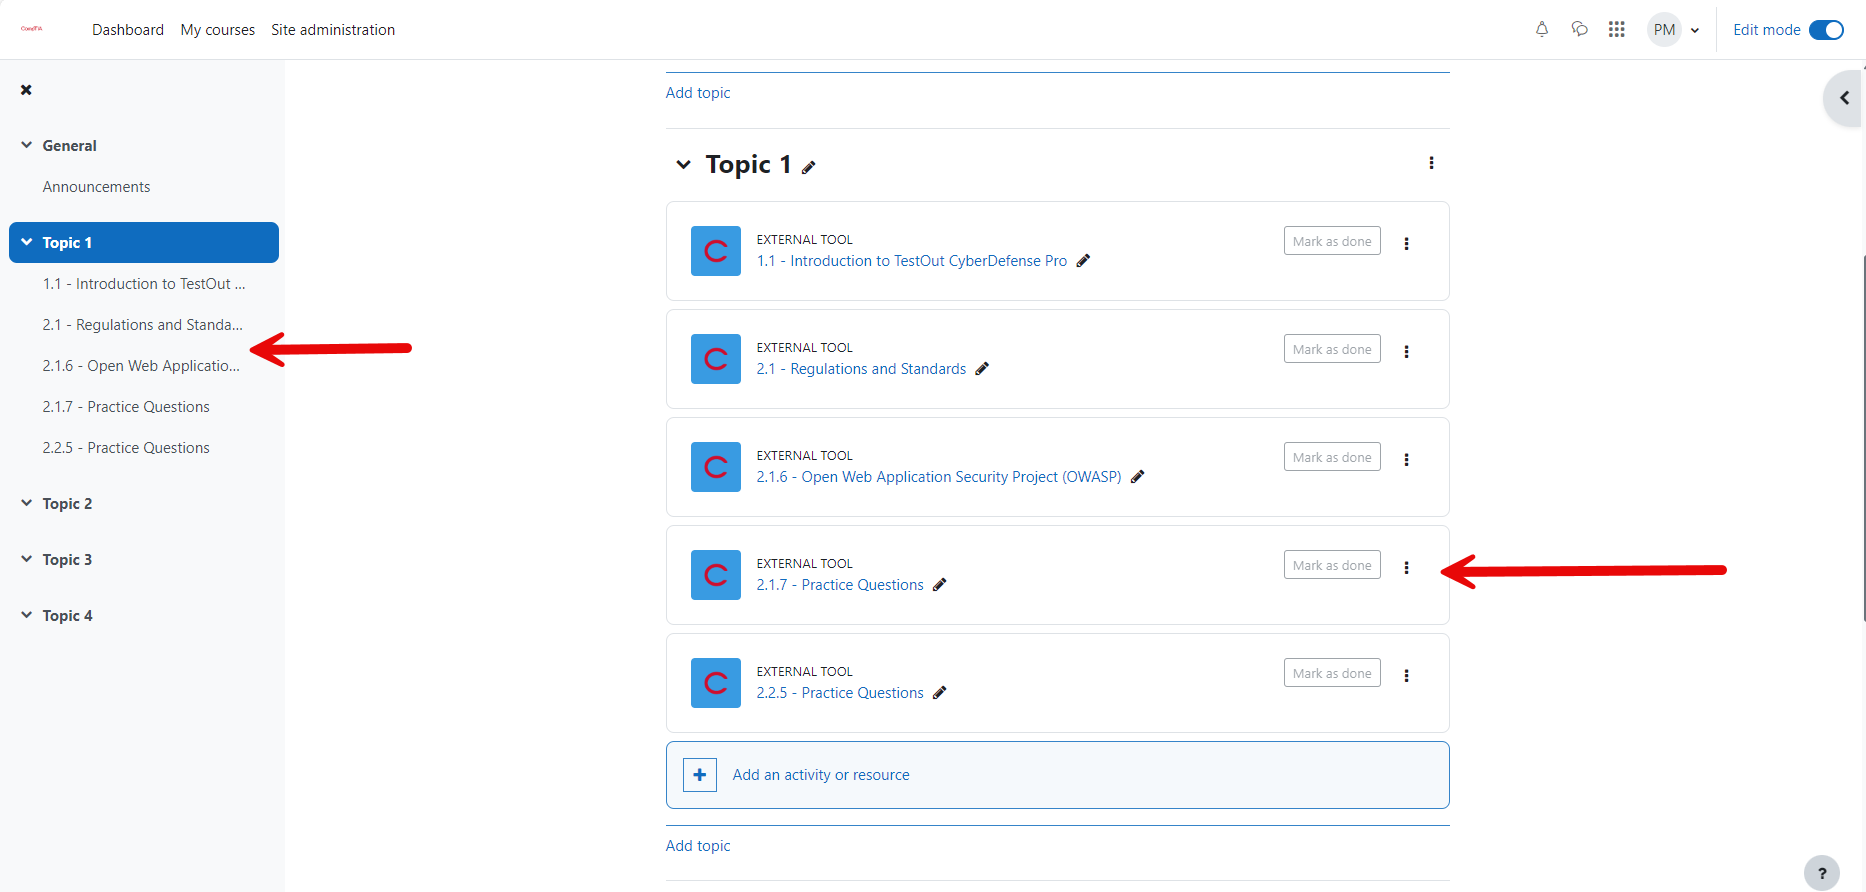Open 1.1 Introduction to TestOut CyberDefense Pro
Screen dimensions: 1866x892
coord(912,261)
